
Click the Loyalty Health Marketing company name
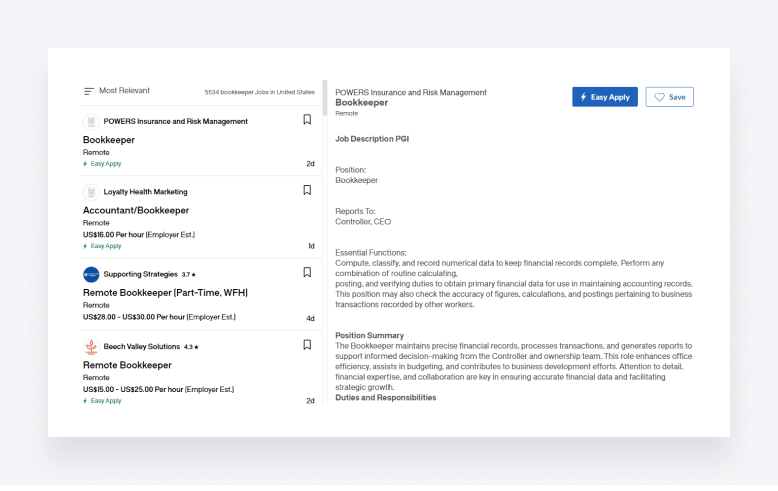pyautogui.click(x=145, y=192)
